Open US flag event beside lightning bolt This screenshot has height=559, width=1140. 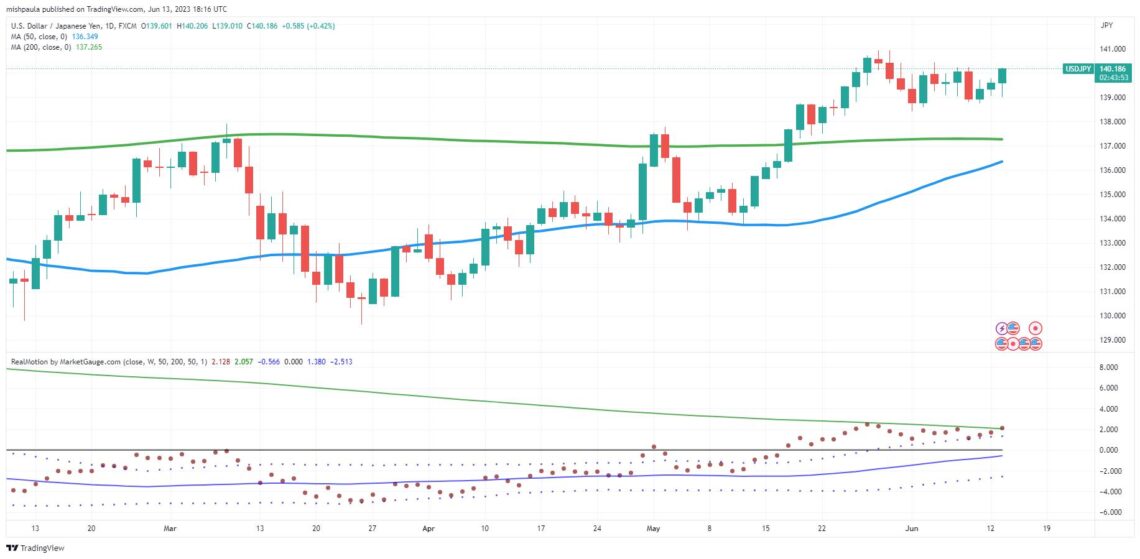coord(1013,328)
